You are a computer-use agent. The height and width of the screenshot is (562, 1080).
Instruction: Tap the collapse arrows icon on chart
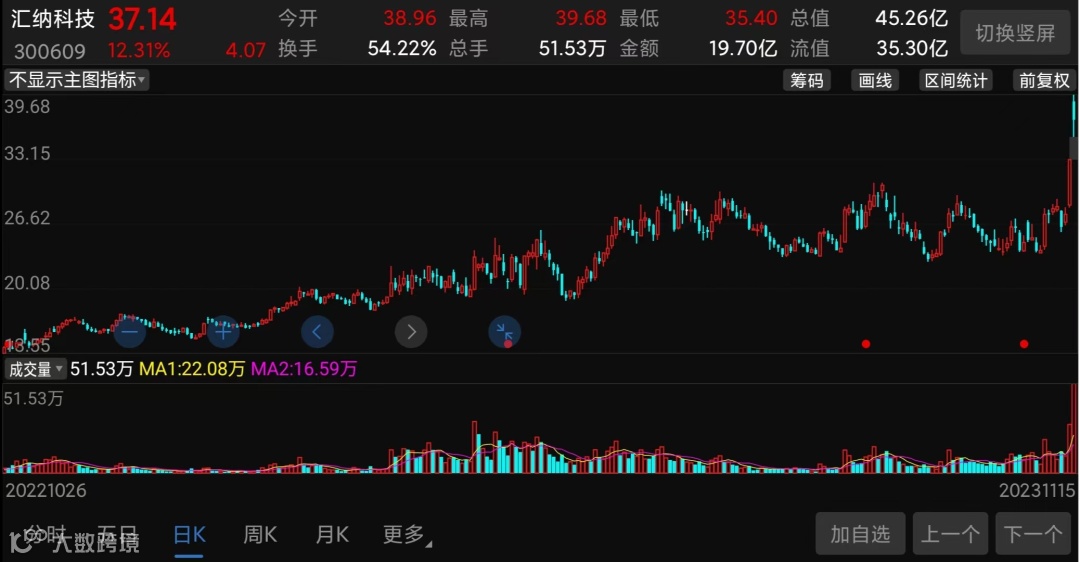[x=505, y=332]
